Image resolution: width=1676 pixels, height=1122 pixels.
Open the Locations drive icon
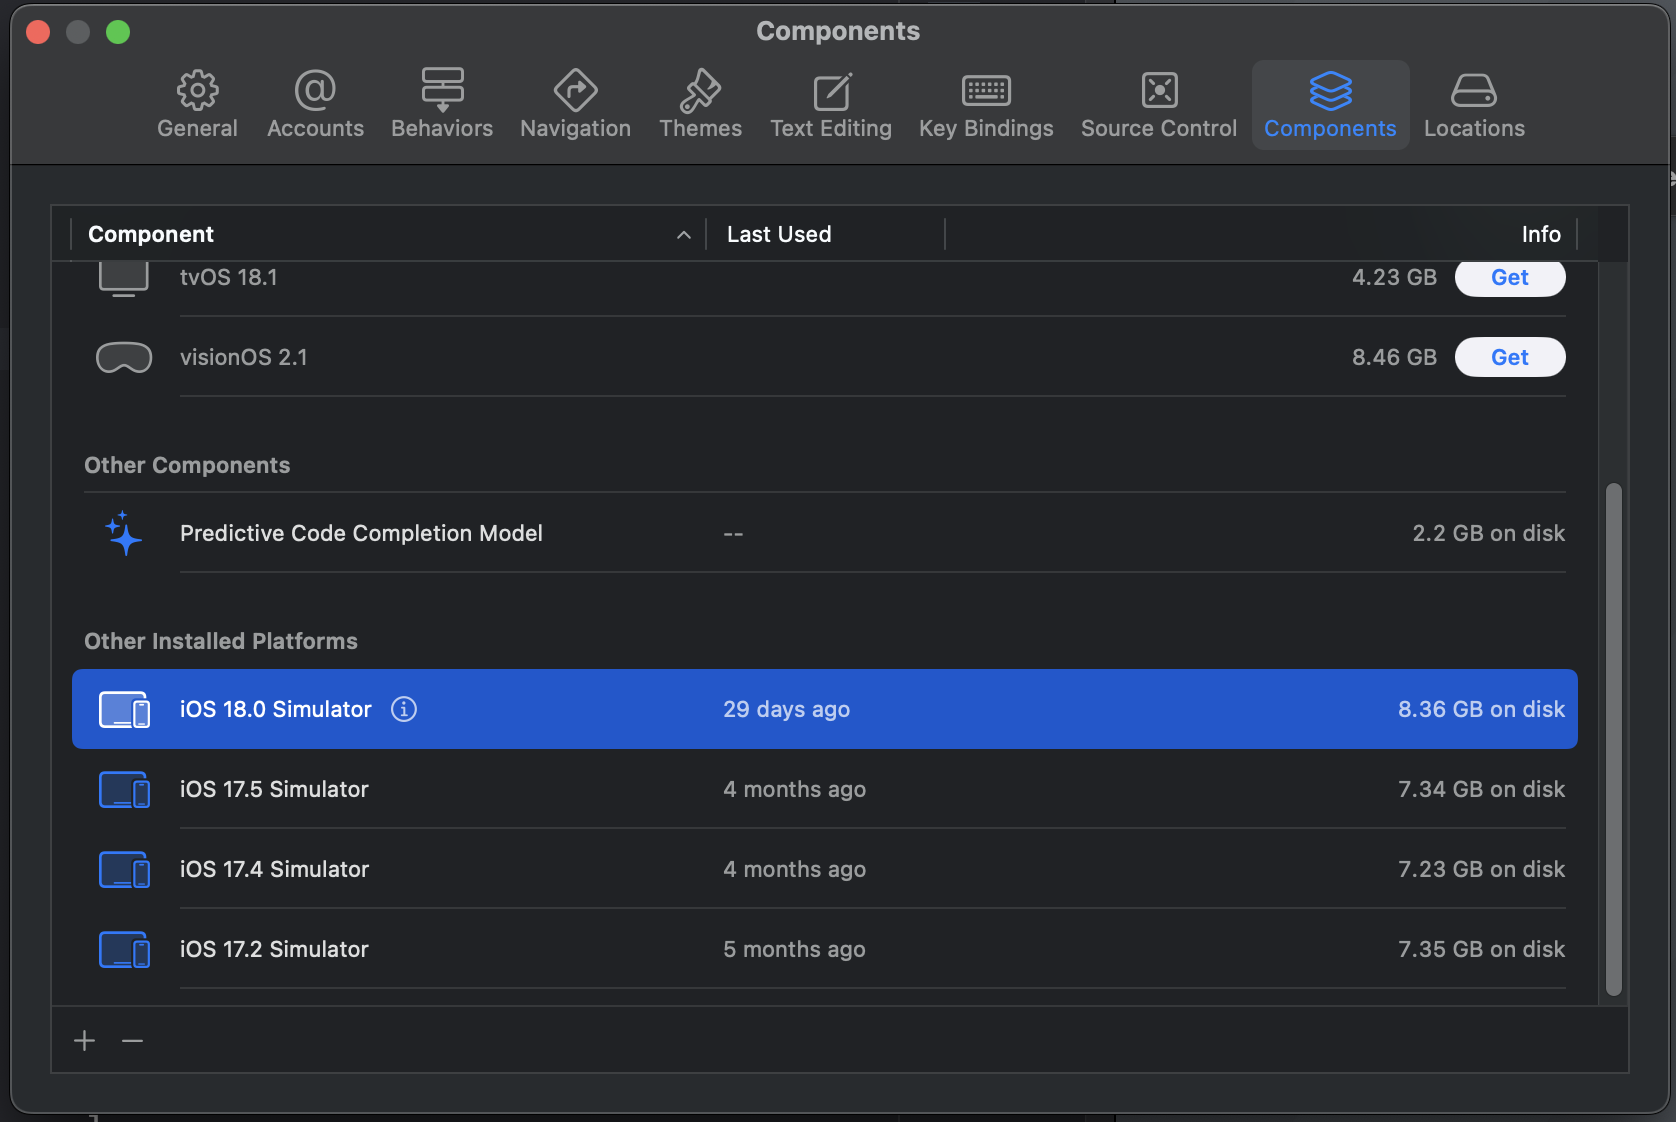click(x=1474, y=90)
